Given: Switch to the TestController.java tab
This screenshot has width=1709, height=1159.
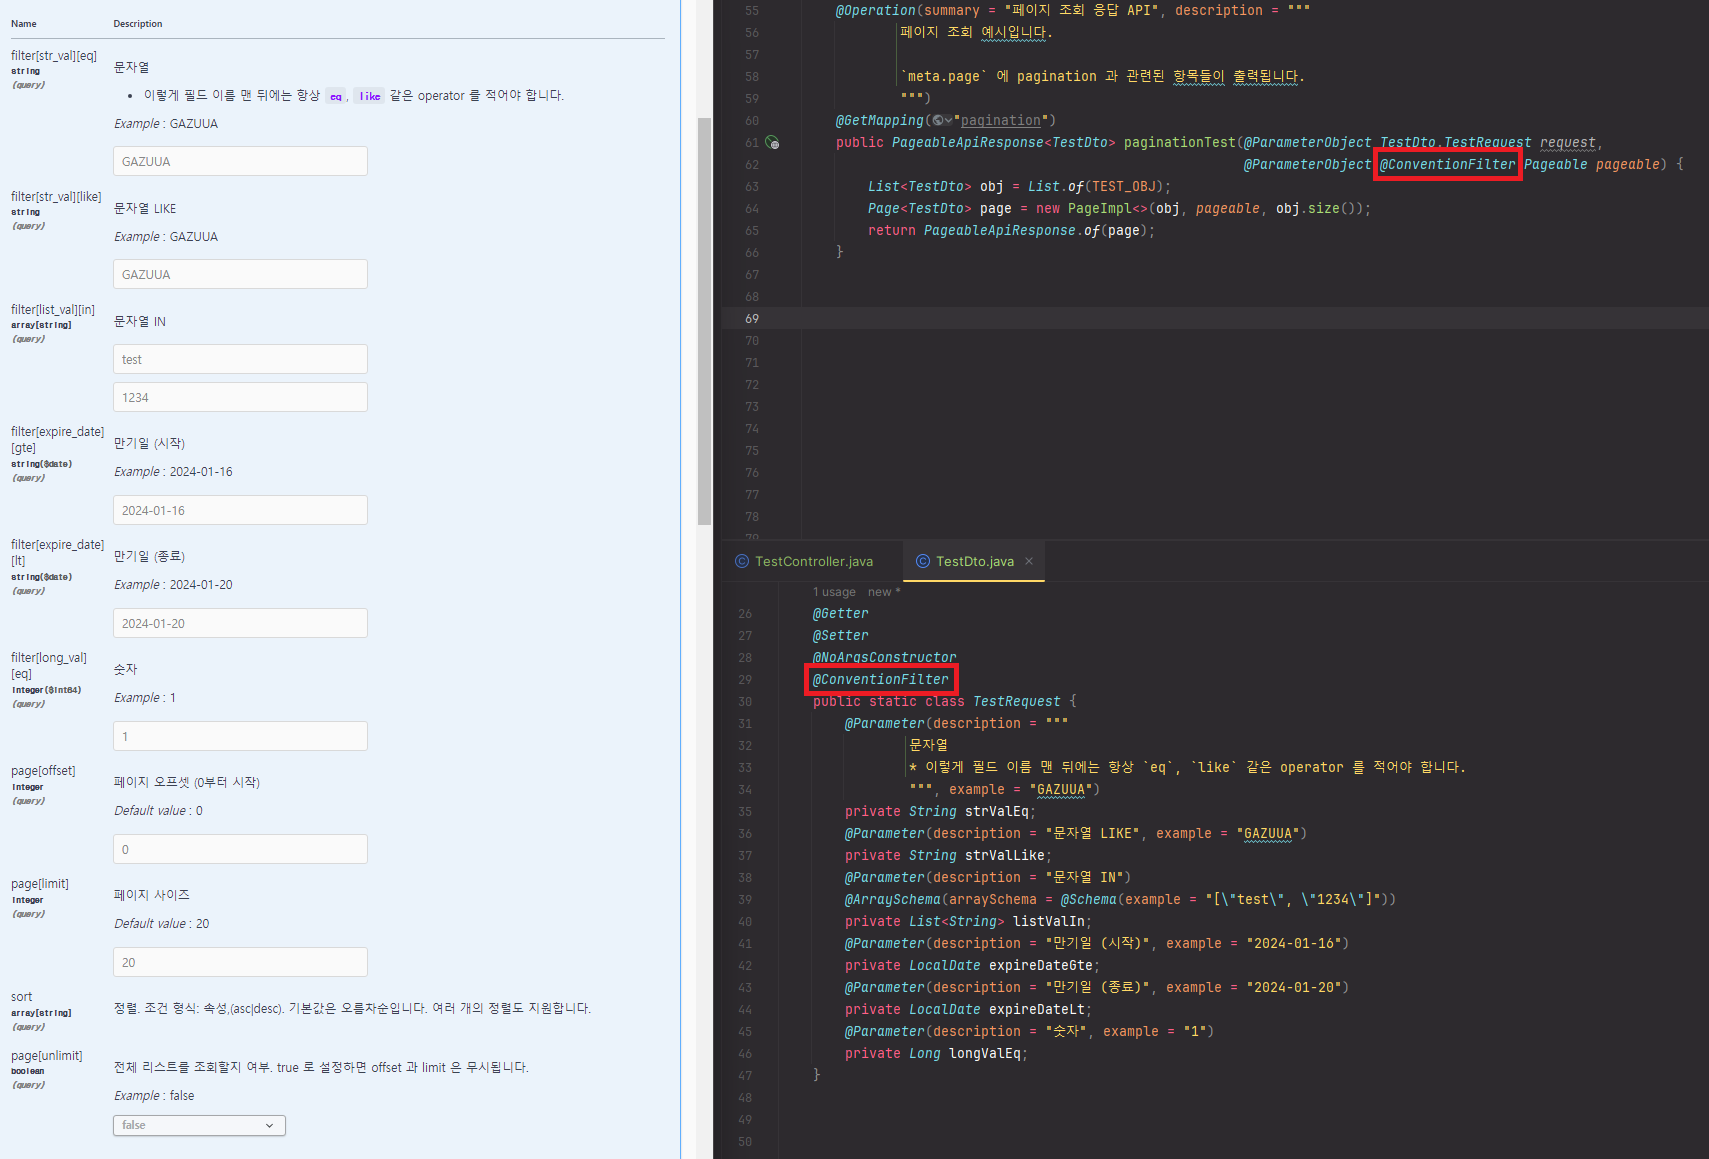Looking at the screenshot, I should [804, 562].
